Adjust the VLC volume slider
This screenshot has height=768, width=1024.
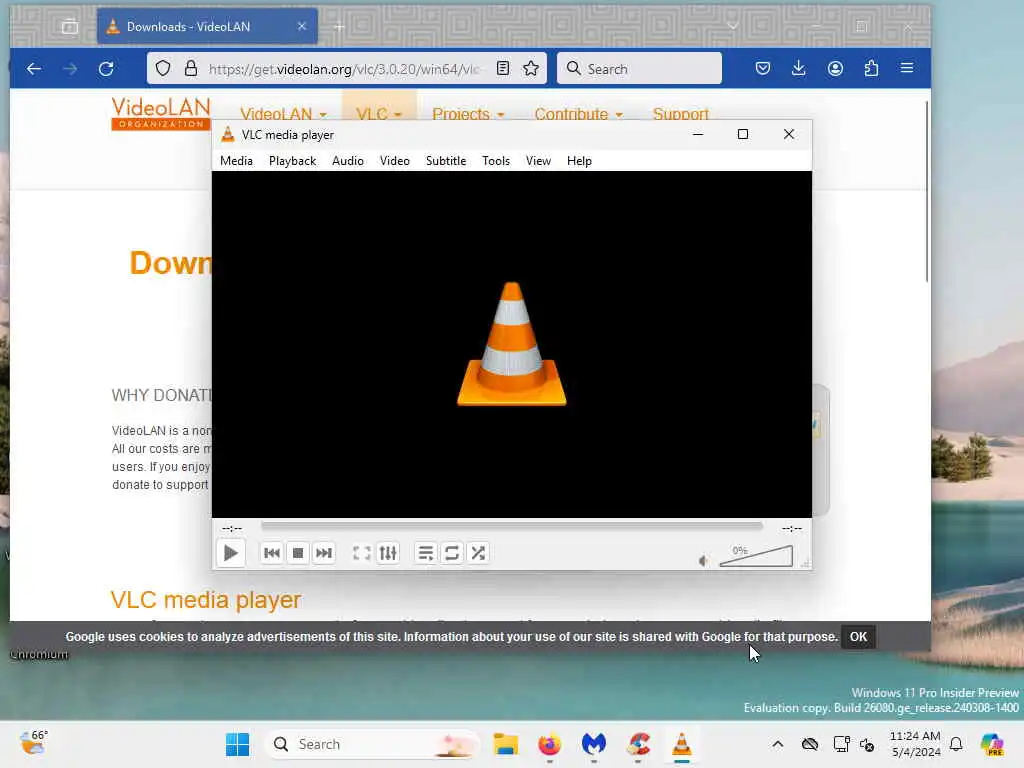(756, 556)
